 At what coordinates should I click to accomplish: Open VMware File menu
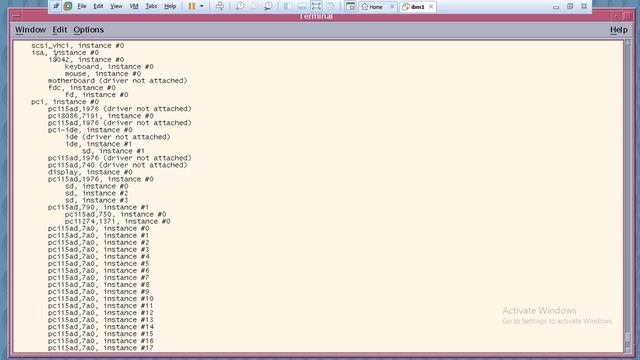tap(82, 6)
